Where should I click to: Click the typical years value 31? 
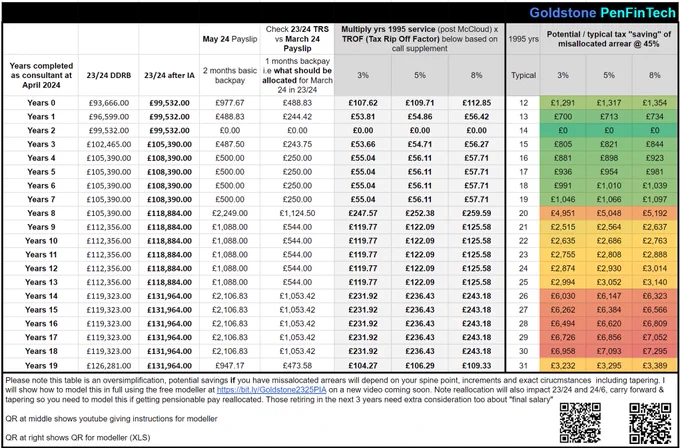523,366
